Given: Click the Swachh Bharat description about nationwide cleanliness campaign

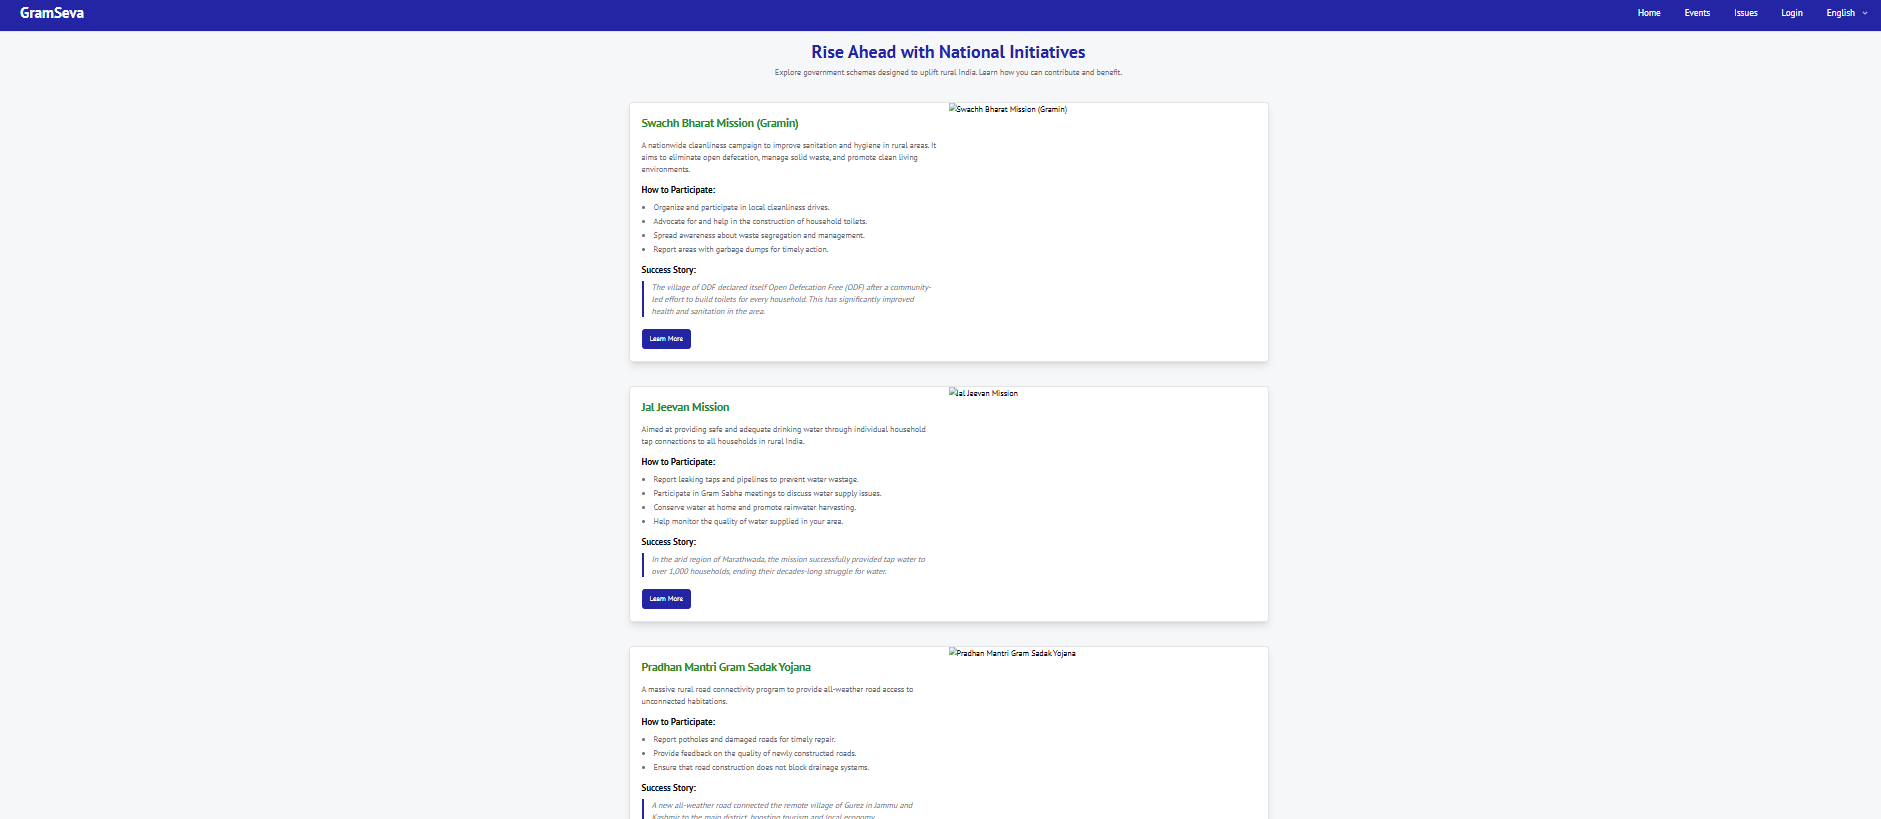Looking at the screenshot, I should click(x=789, y=157).
